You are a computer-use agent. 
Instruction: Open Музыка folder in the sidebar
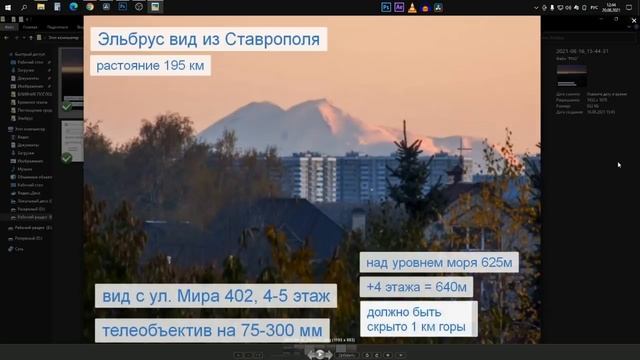[x=24, y=169]
